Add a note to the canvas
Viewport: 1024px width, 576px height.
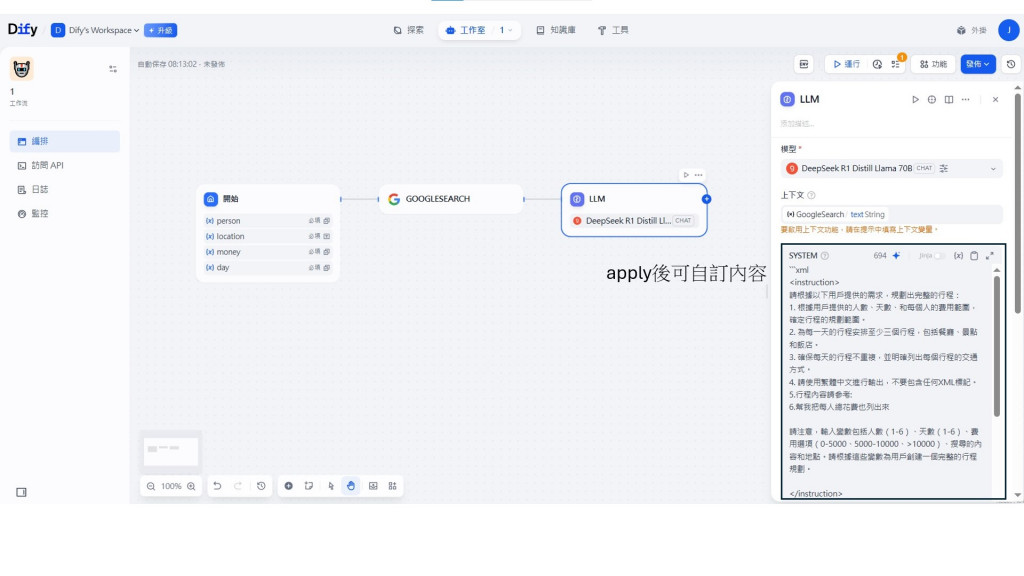click(309, 486)
